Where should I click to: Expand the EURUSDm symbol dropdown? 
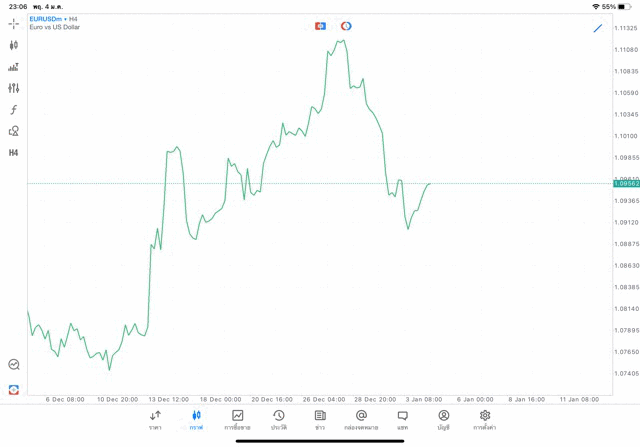click(x=48, y=19)
